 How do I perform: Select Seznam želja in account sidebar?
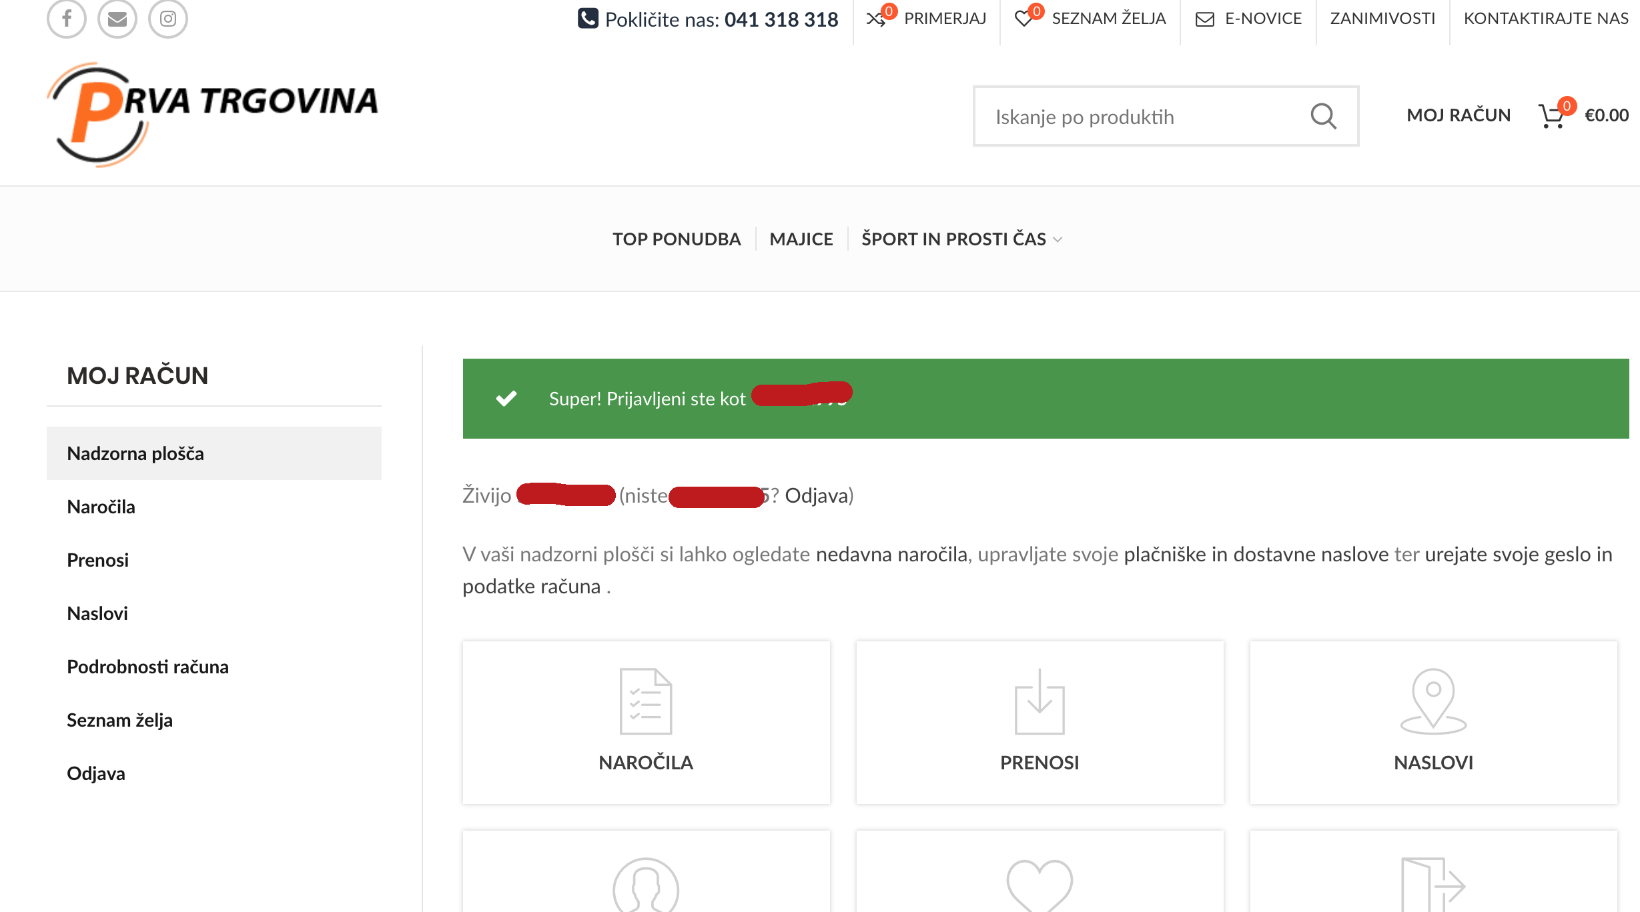[214, 720]
